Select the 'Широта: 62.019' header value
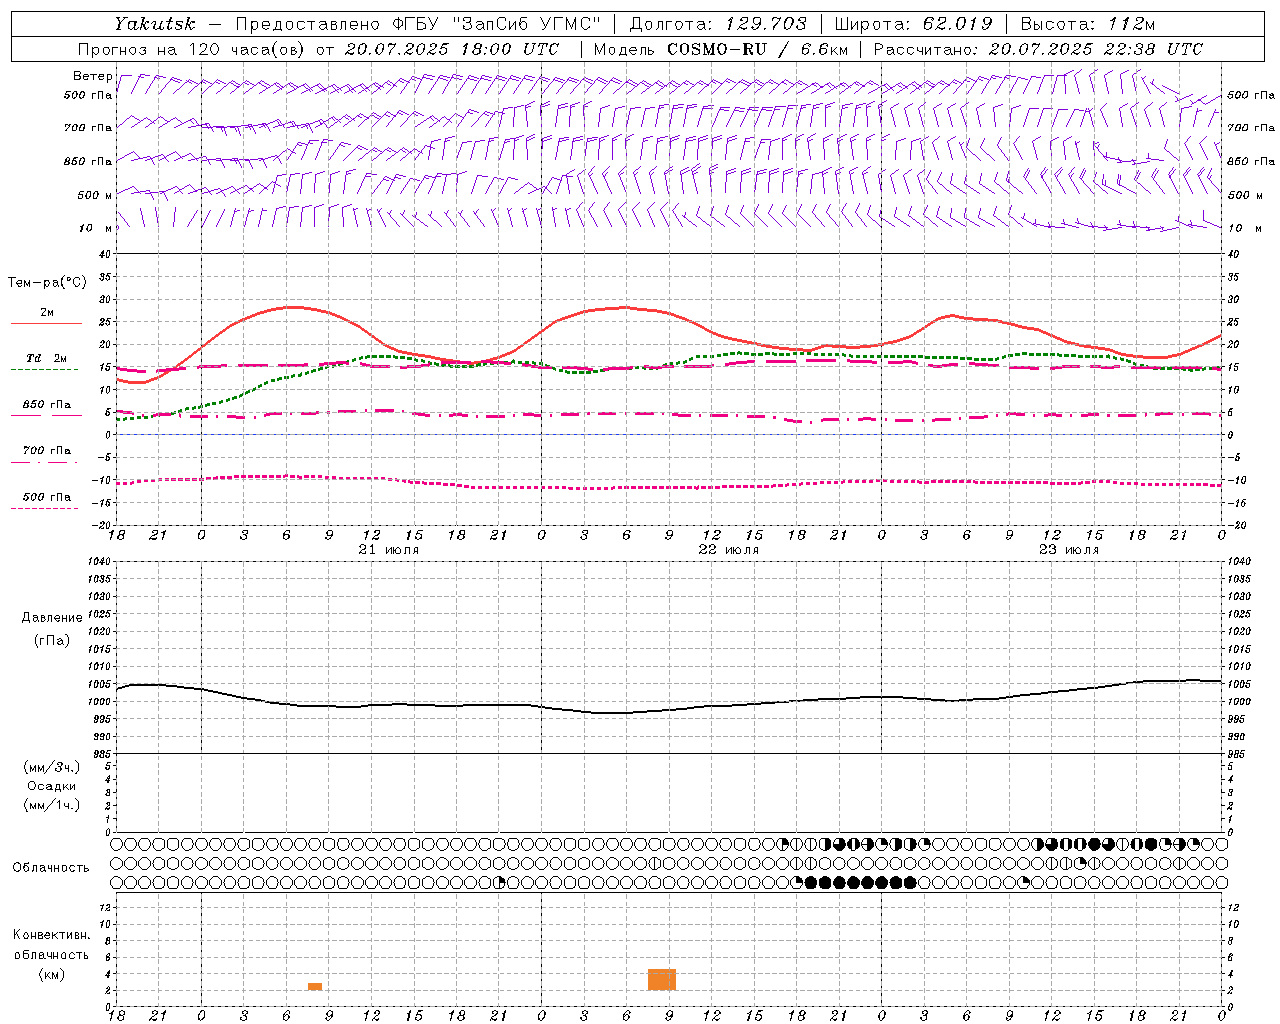Image resolution: width=1280 pixels, height=1024 pixels. pyautogui.click(x=913, y=23)
